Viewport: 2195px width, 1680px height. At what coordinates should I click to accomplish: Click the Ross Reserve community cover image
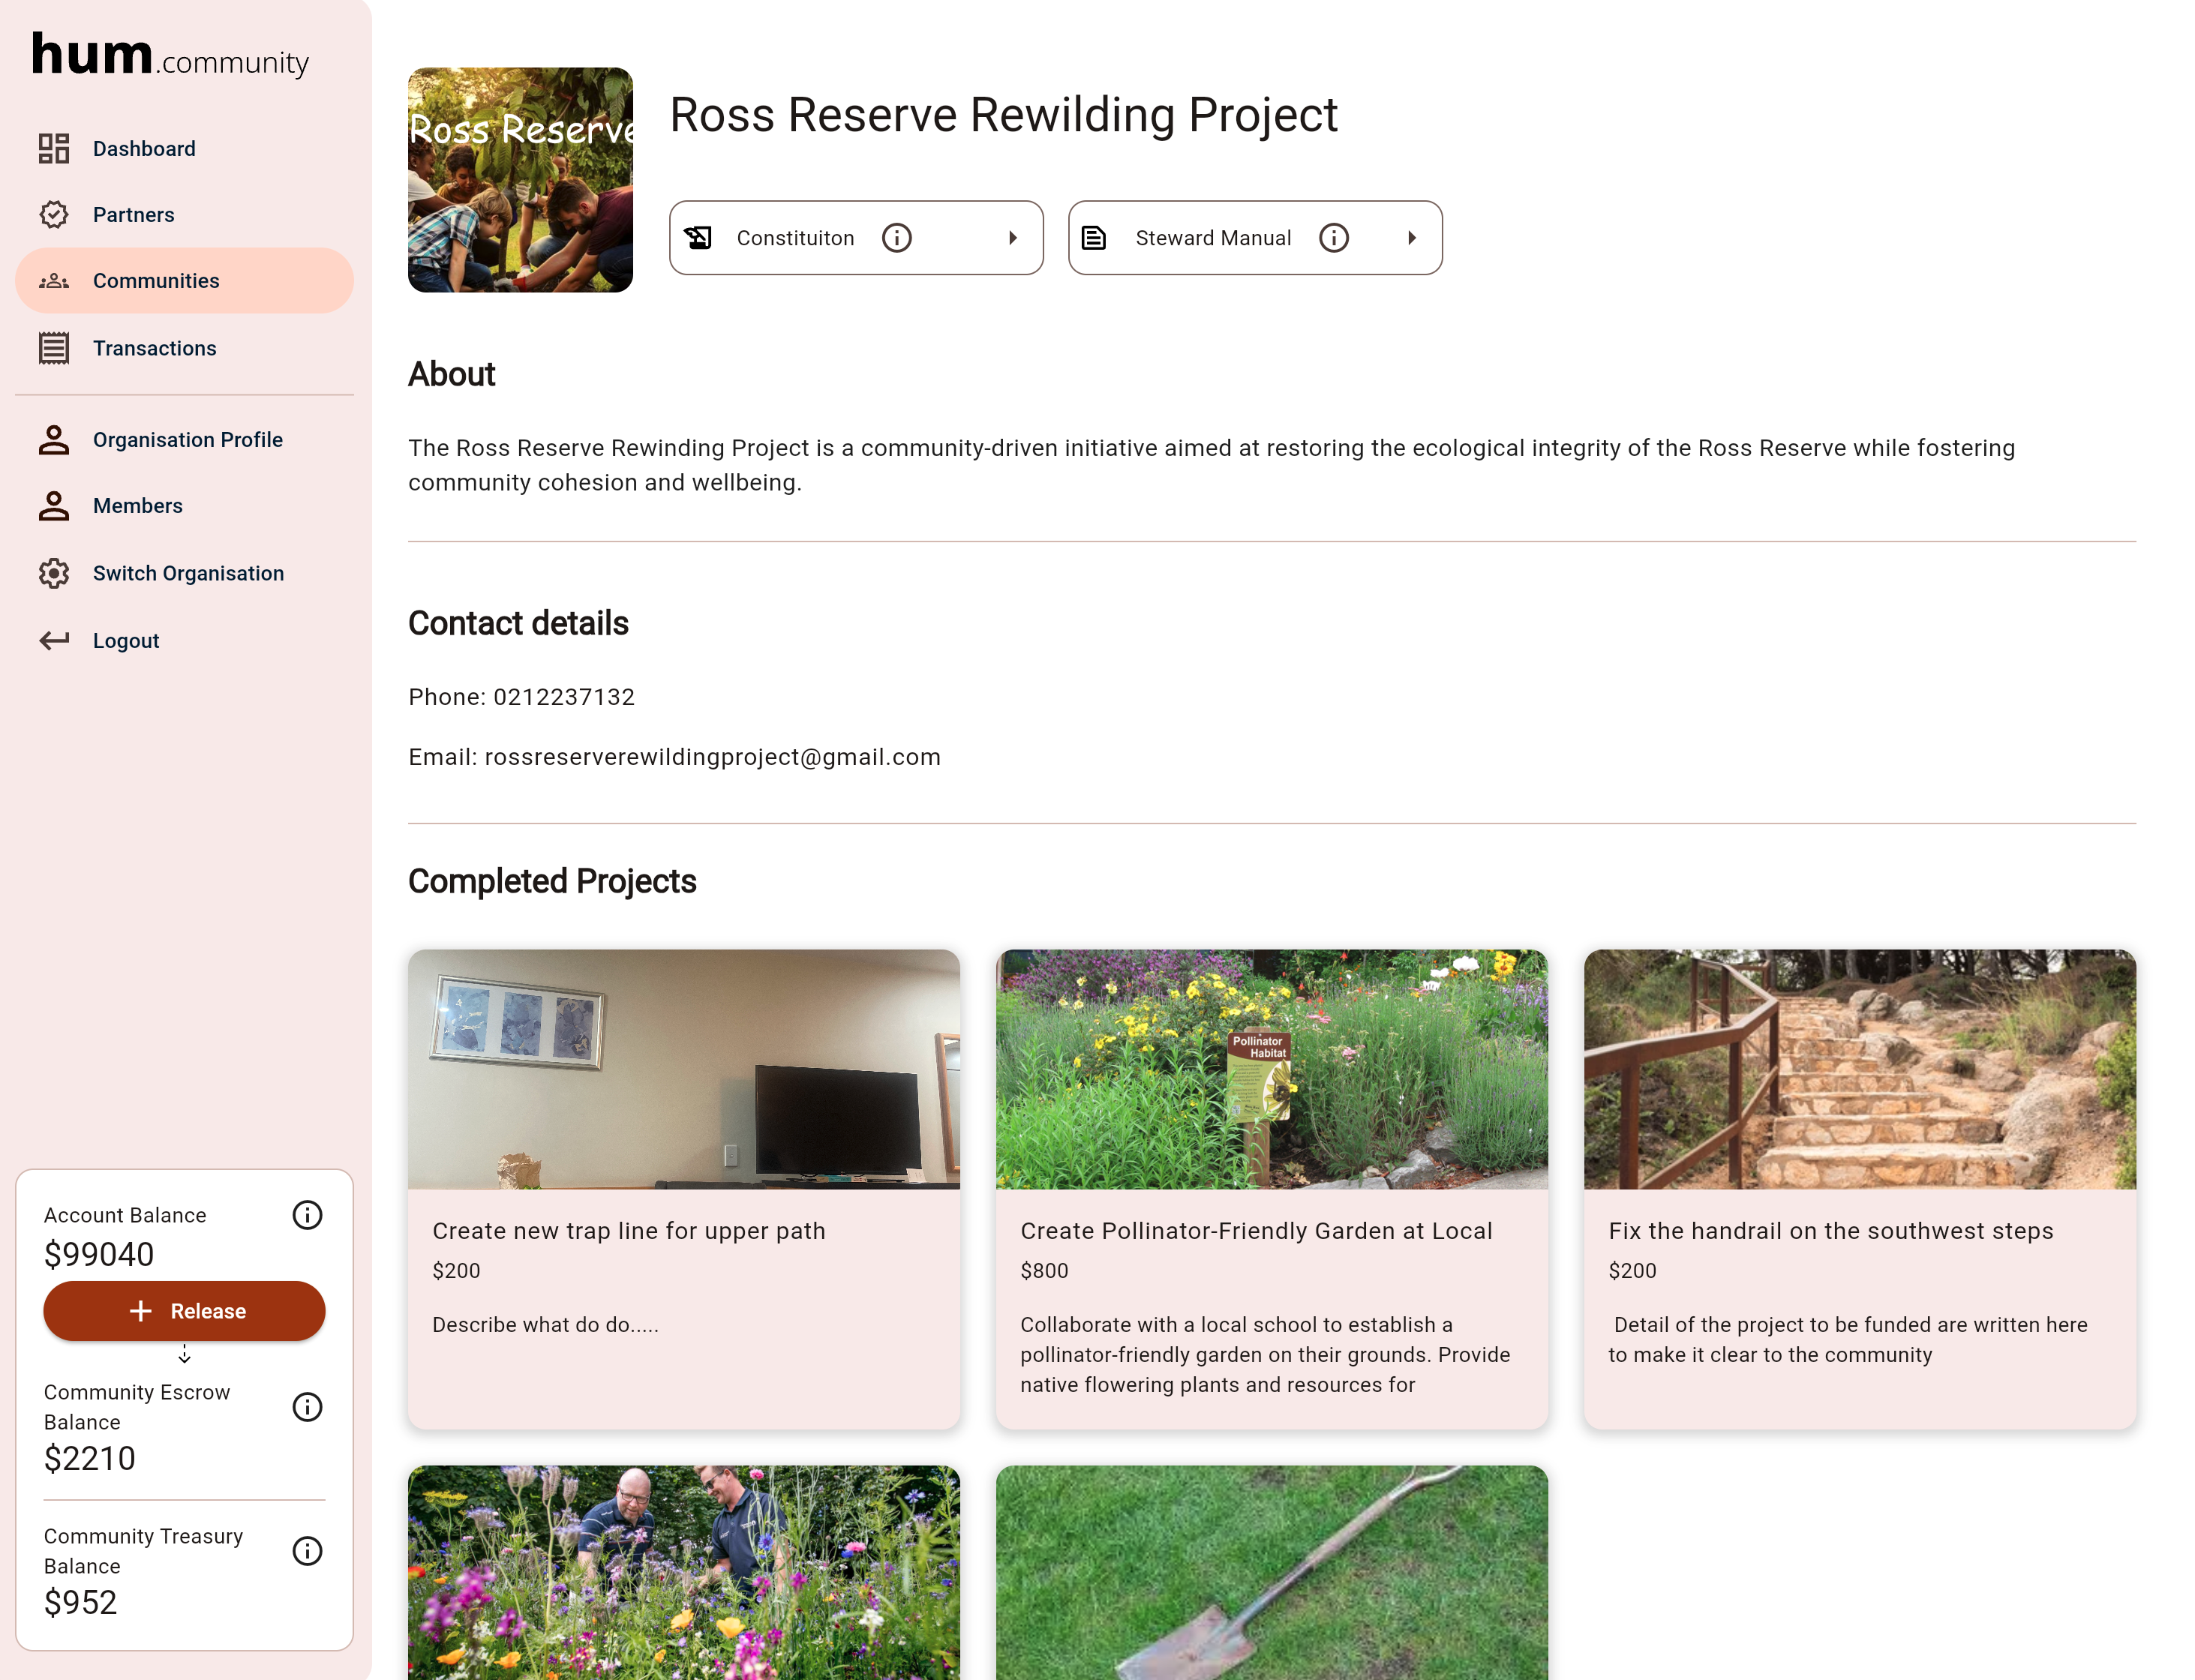coord(520,180)
